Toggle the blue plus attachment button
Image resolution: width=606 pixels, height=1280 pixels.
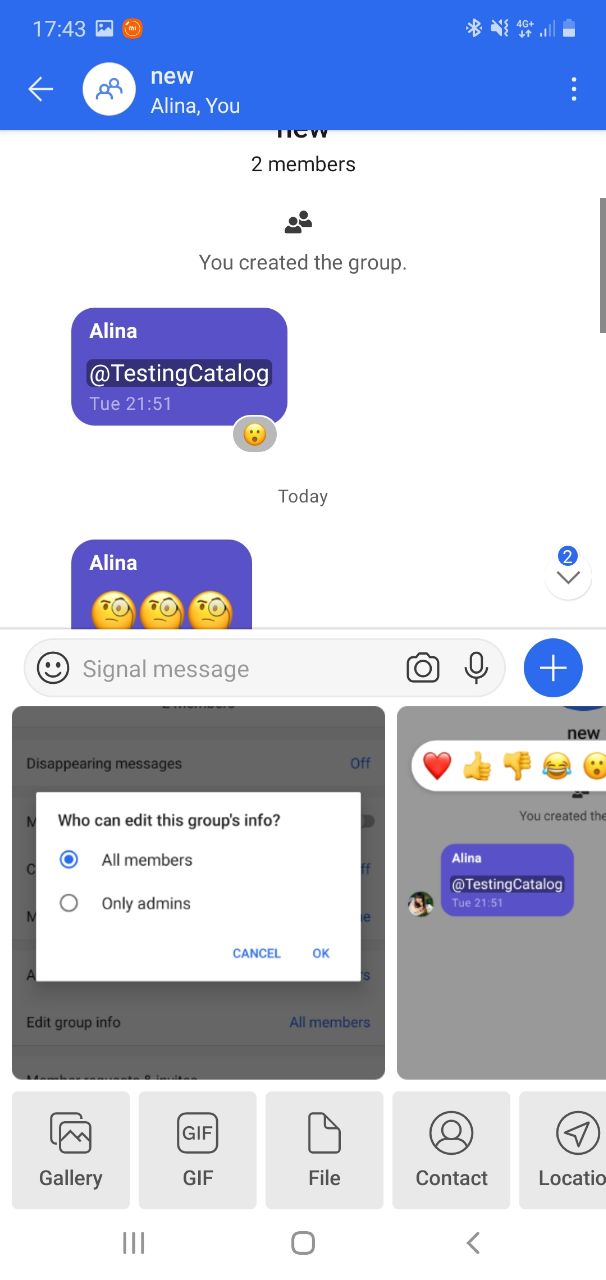pyautogui.click(x=553, y=668)
